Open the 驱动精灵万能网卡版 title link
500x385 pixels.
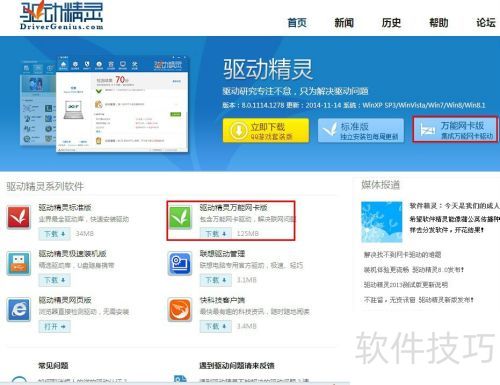(233, 207)
